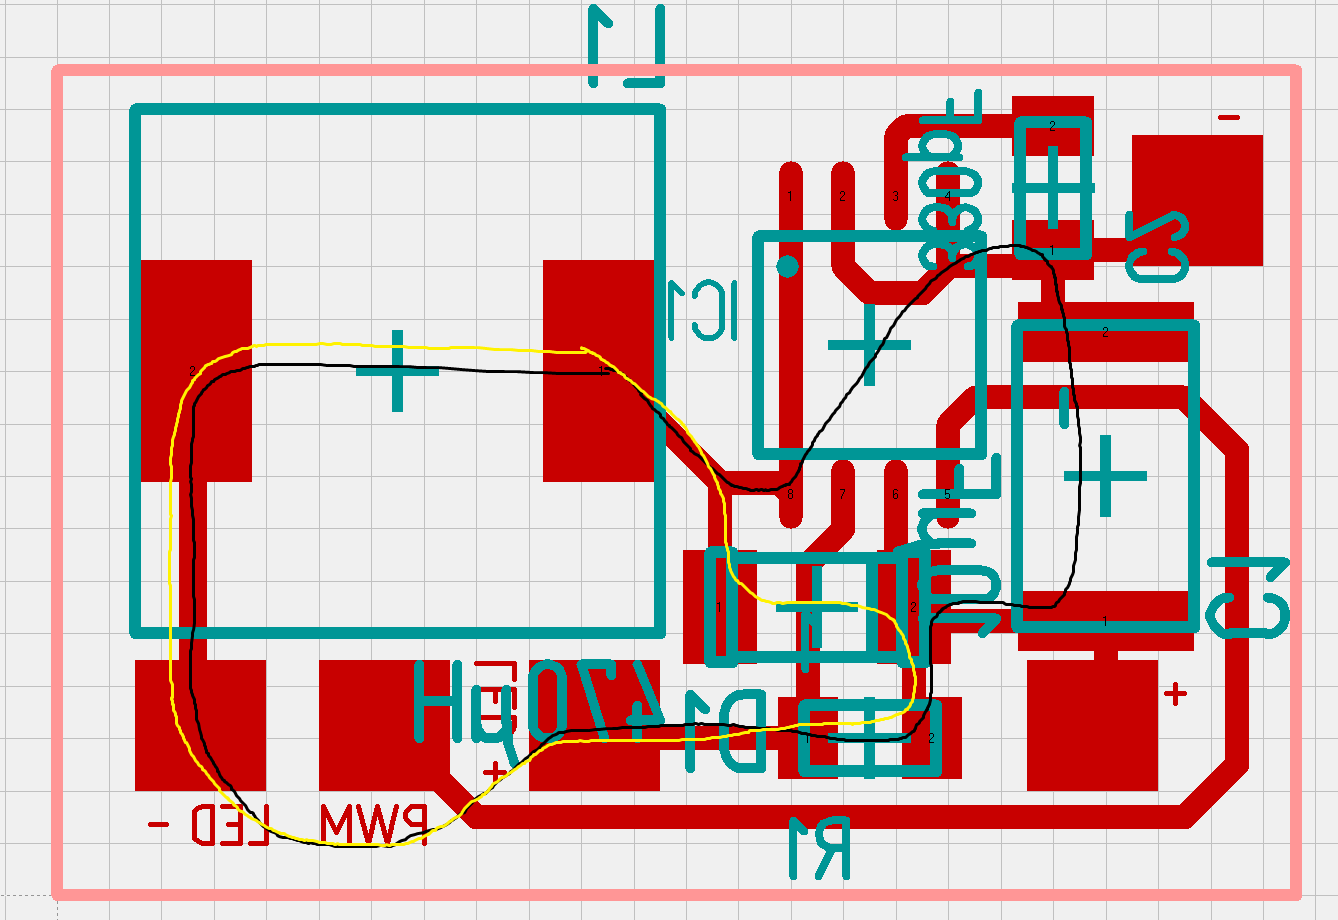Click the large negative supply pad
1338x920 pixels.
(1197, 200)
